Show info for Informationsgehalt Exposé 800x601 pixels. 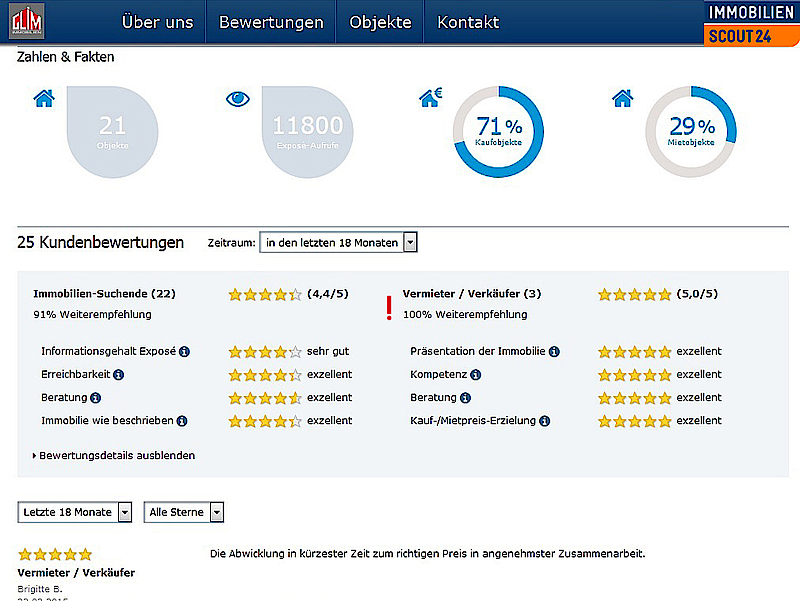tap(184, 352)
